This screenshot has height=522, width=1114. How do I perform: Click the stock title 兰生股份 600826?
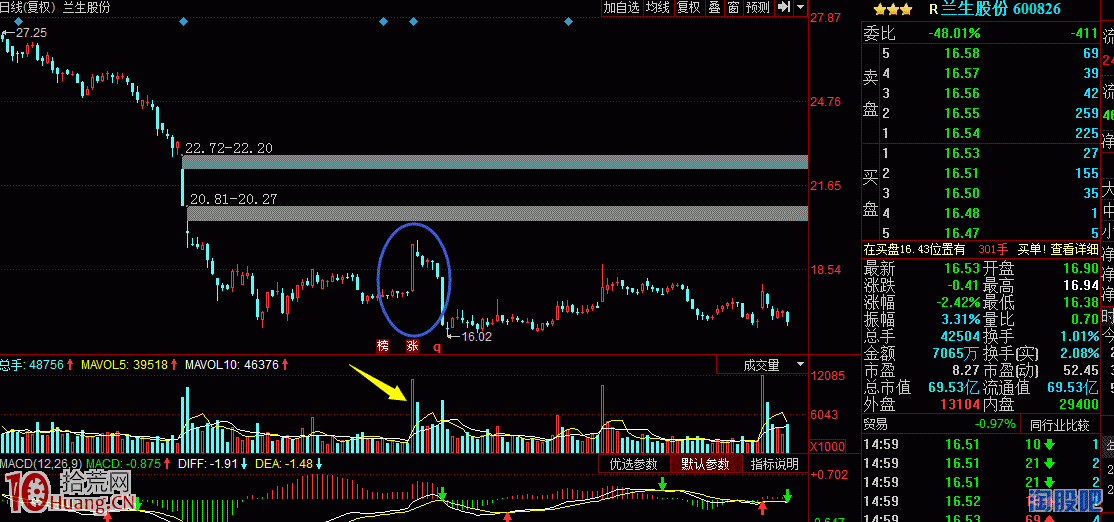pos(1001,9)
